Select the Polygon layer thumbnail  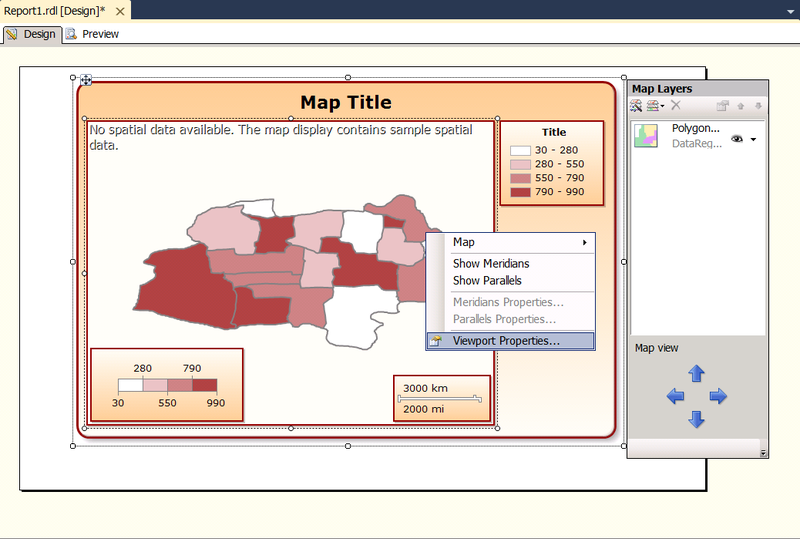pos(646,136)
